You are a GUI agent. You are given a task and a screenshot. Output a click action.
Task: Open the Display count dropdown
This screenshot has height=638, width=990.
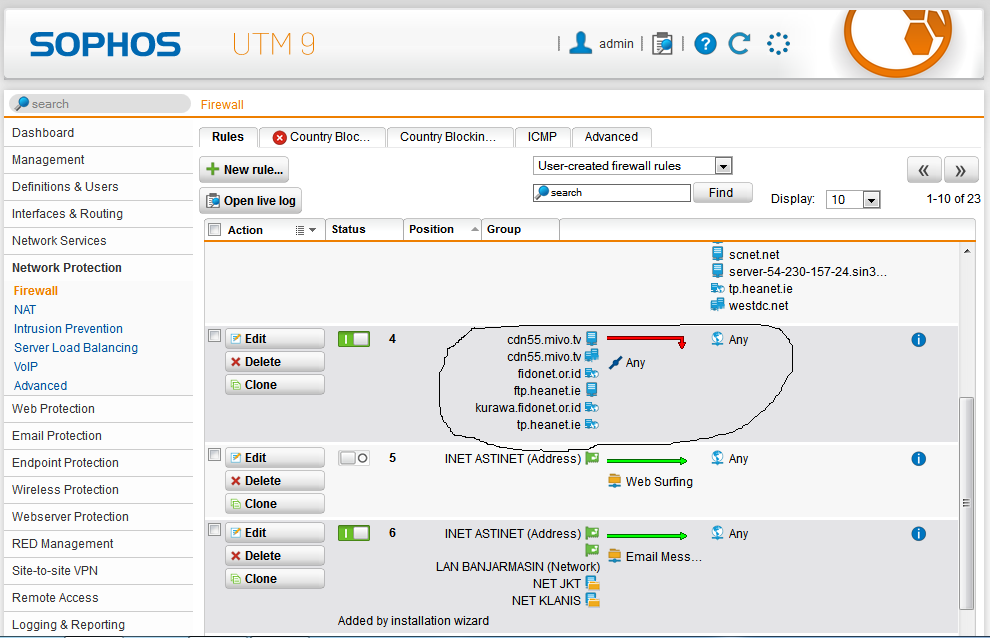point(853,200)
